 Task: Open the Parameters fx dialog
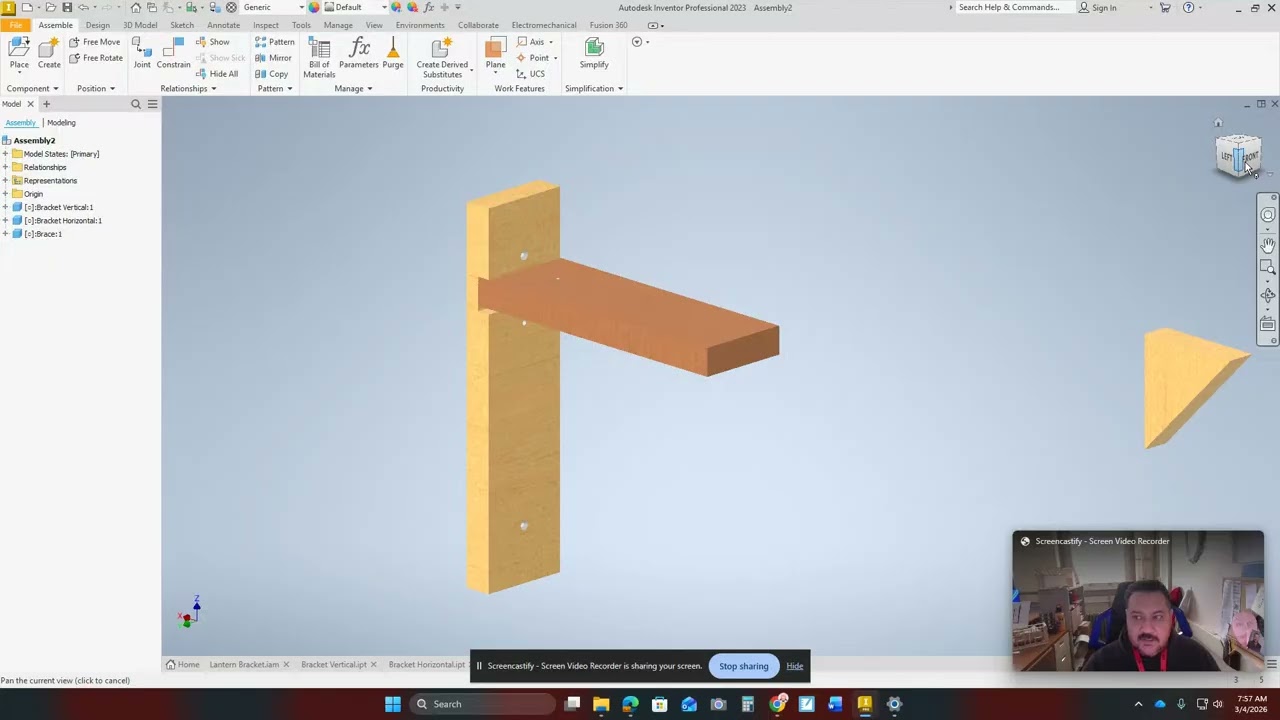pos(359,54)
